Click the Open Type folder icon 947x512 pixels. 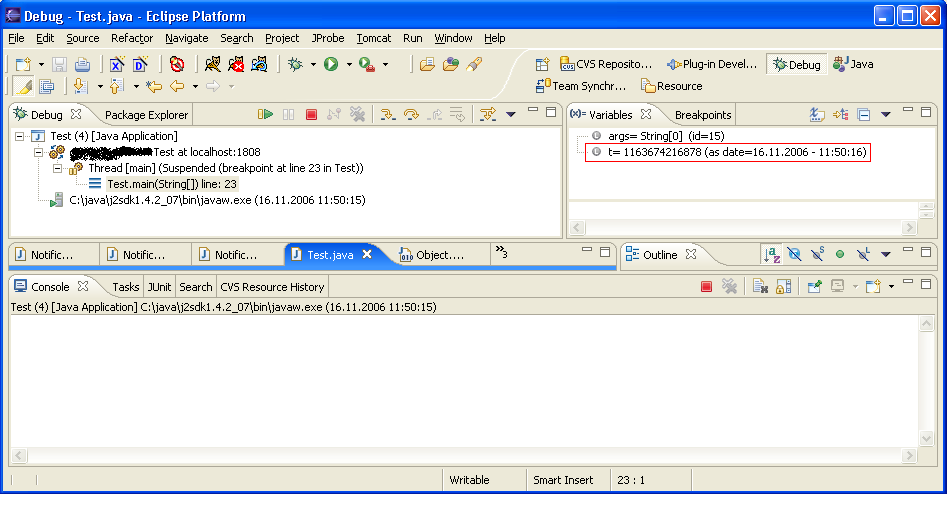pos(427,64)
